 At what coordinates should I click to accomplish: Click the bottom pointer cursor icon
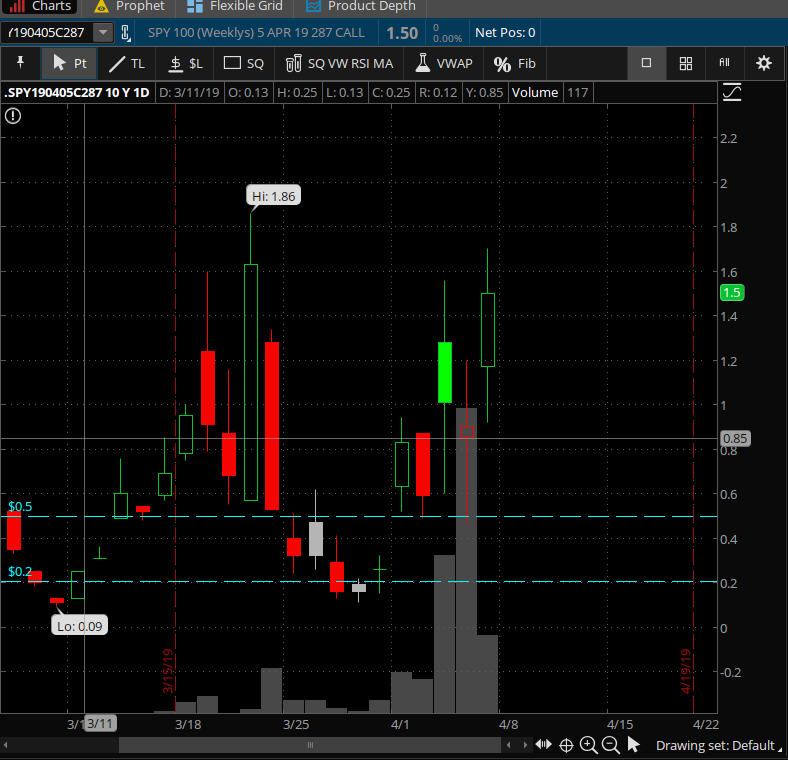pos(634,744)
